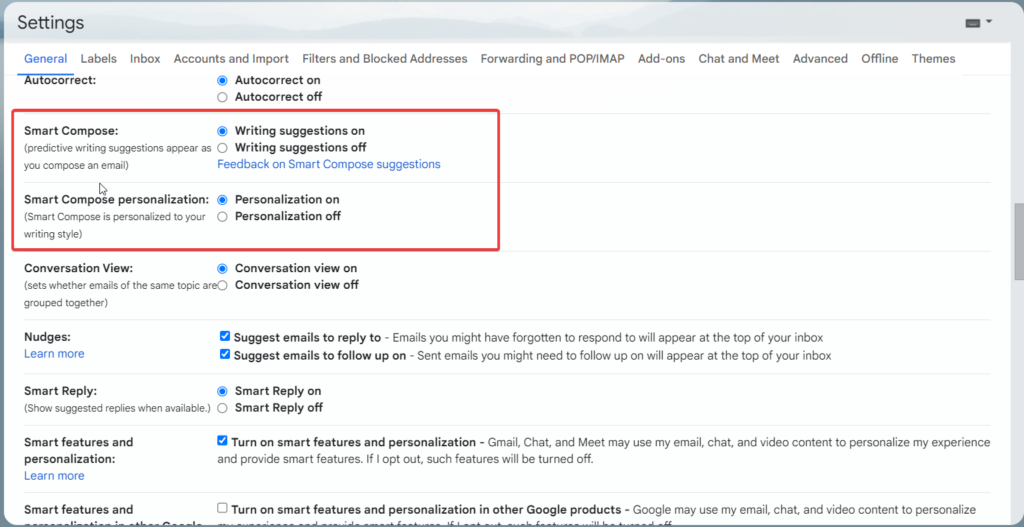This screenshot has height=527, width=1024.
Task: Open the Inbox settings tab
Action: coord(145,59)
